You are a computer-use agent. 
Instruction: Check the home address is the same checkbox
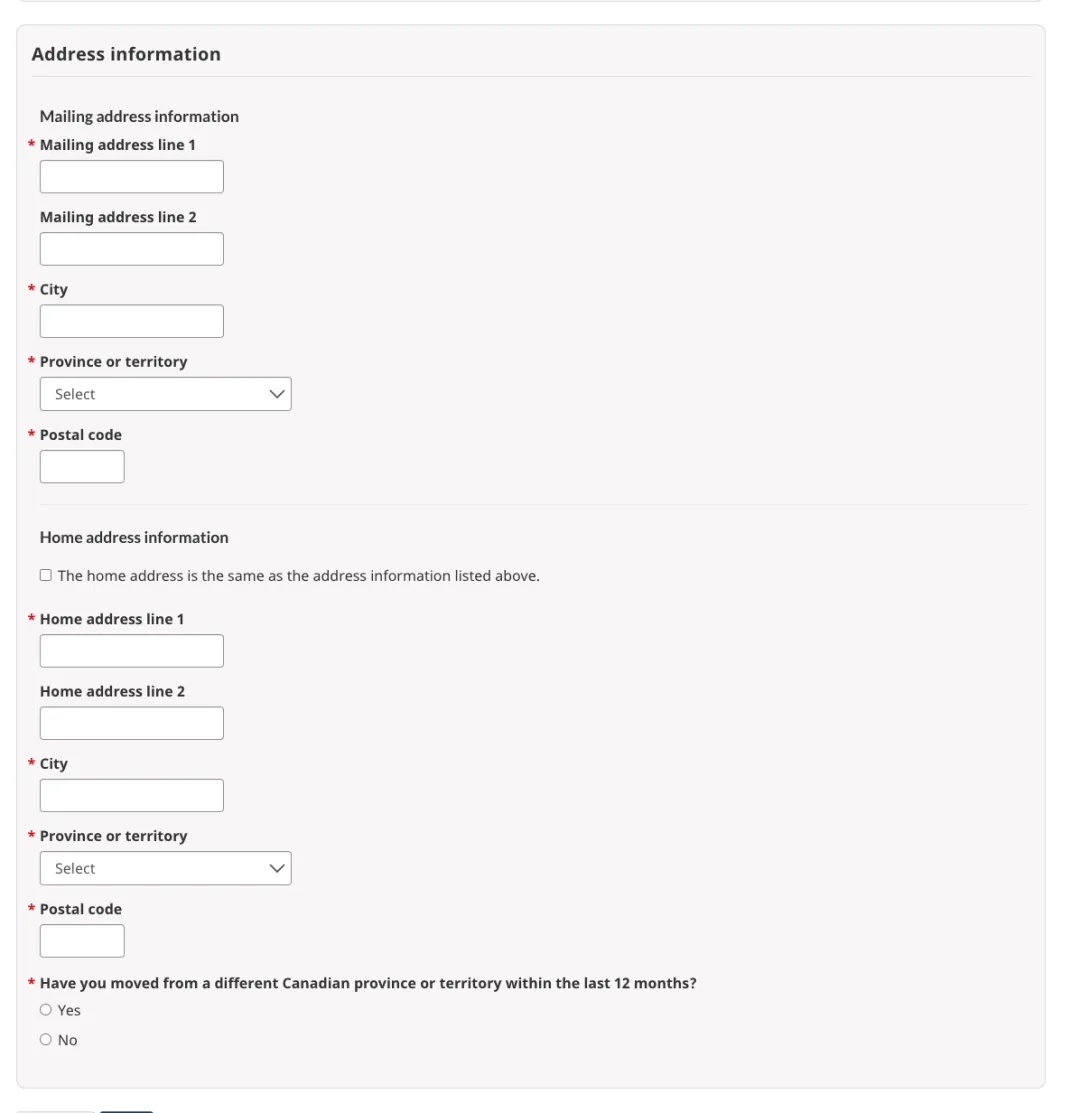point(46,576)
